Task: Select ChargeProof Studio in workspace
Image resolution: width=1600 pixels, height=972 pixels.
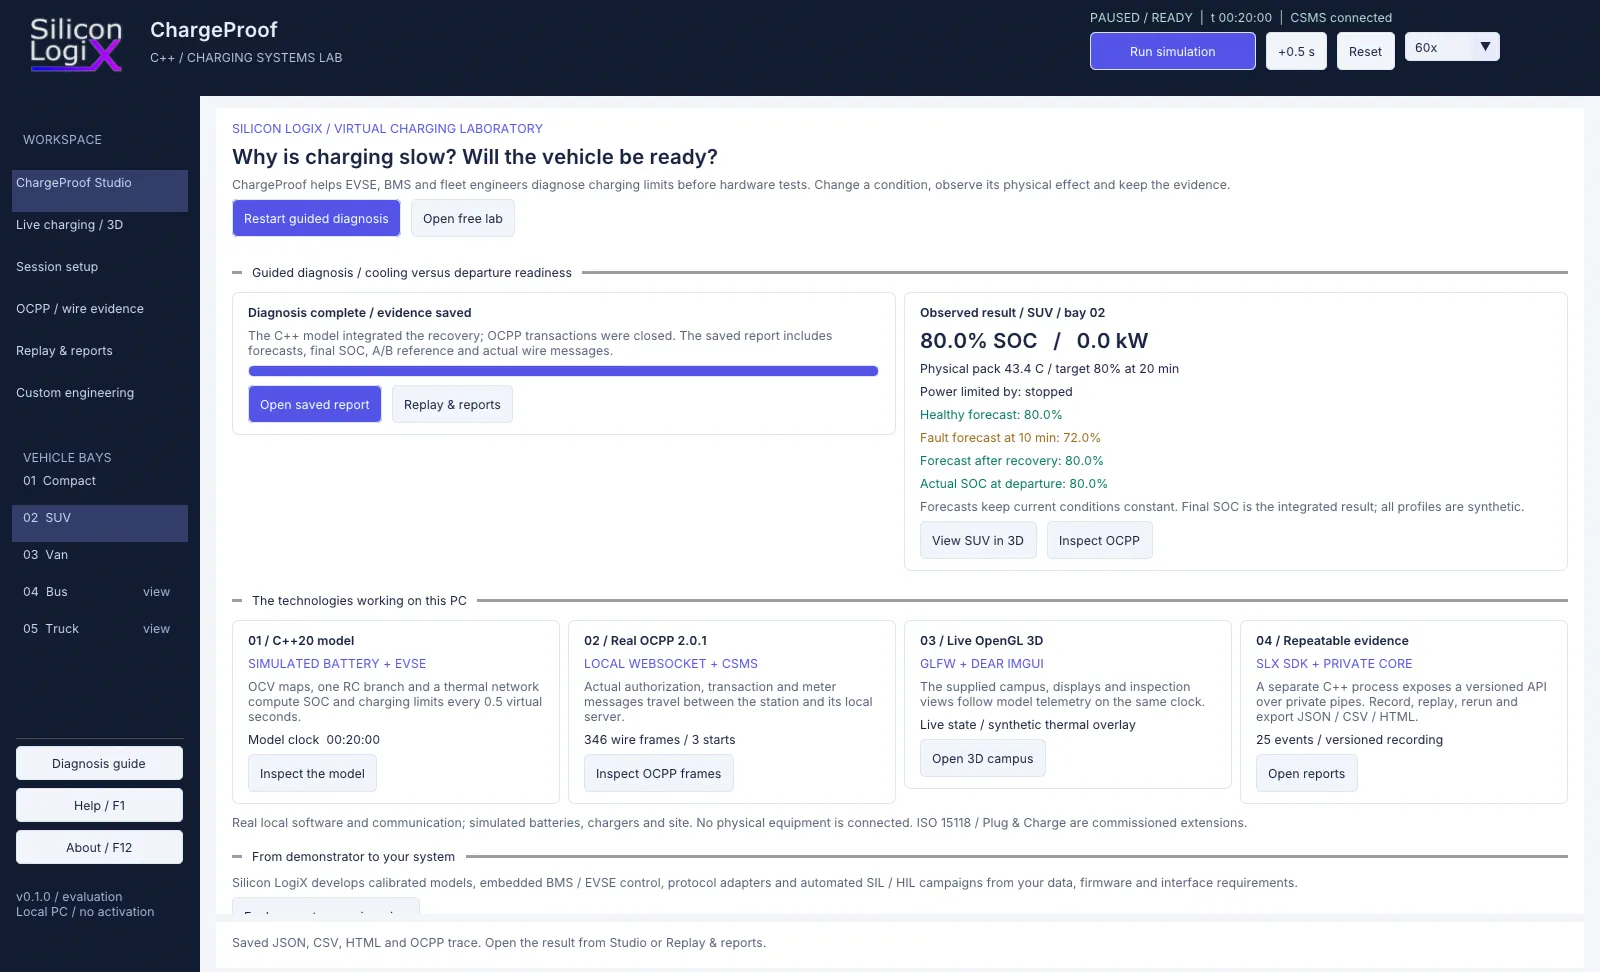Action: pos(100,190)
